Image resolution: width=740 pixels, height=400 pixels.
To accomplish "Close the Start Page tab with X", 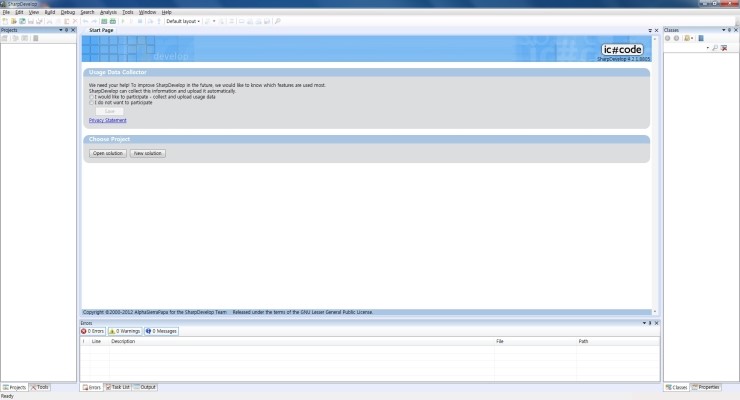I will (656, 30).
